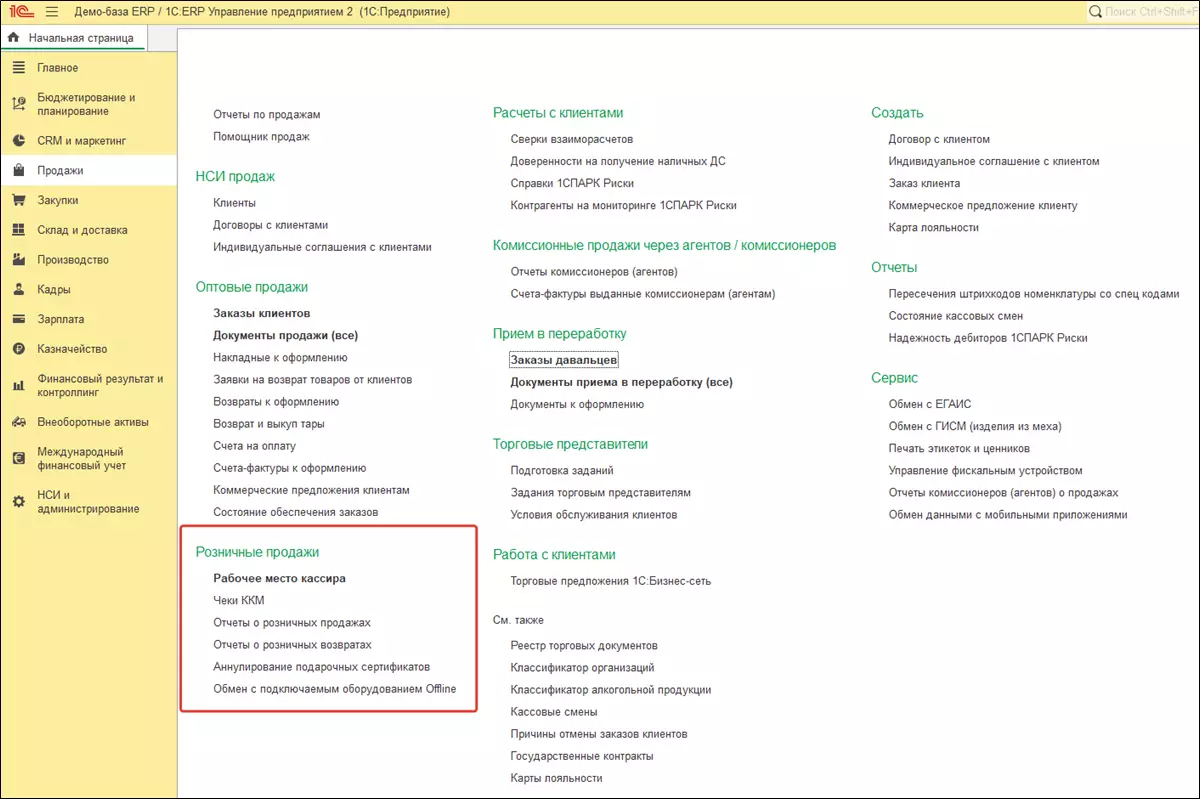Click the Склад и доставка icon

click(x=18, y=230)
